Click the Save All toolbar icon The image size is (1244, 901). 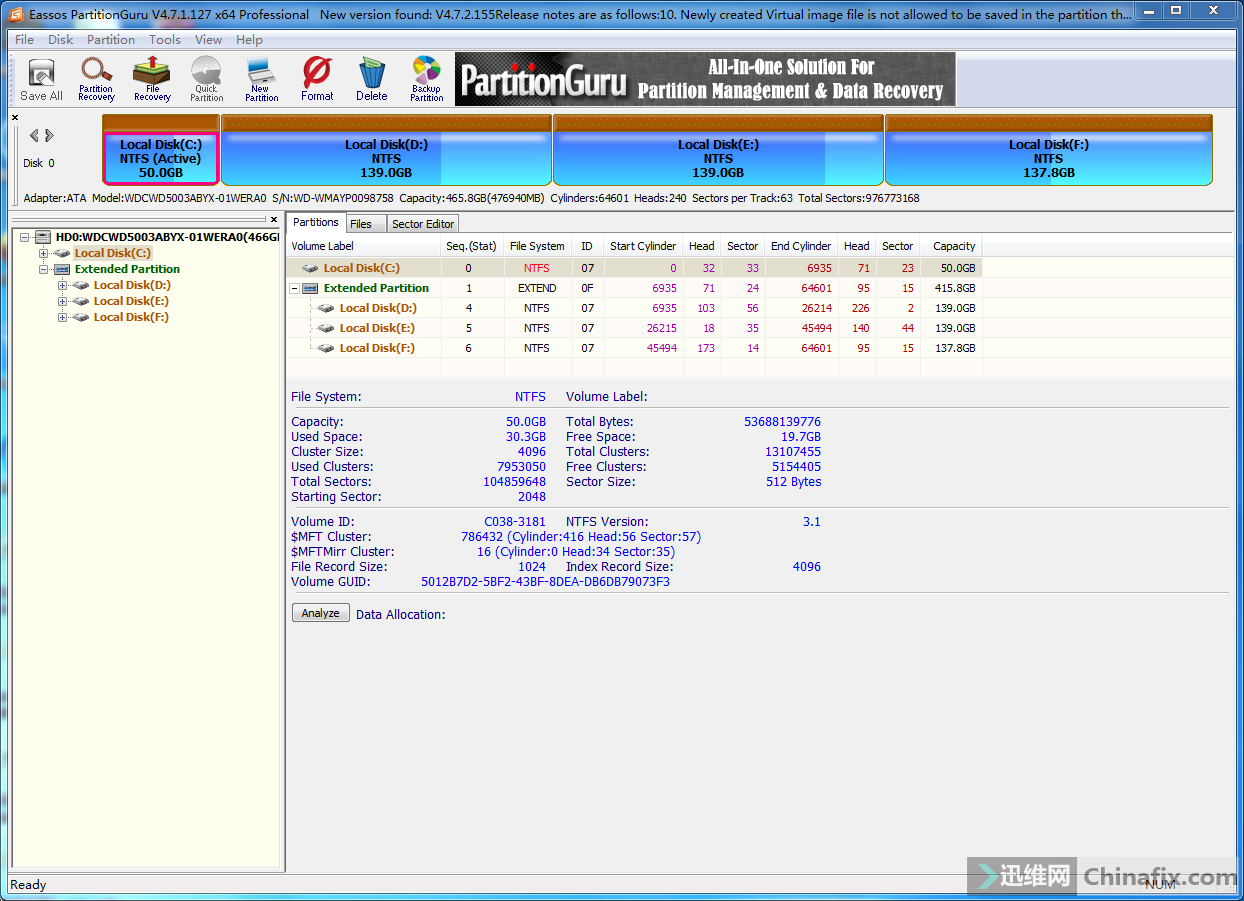pyautogui.click(x=41, y=79)
